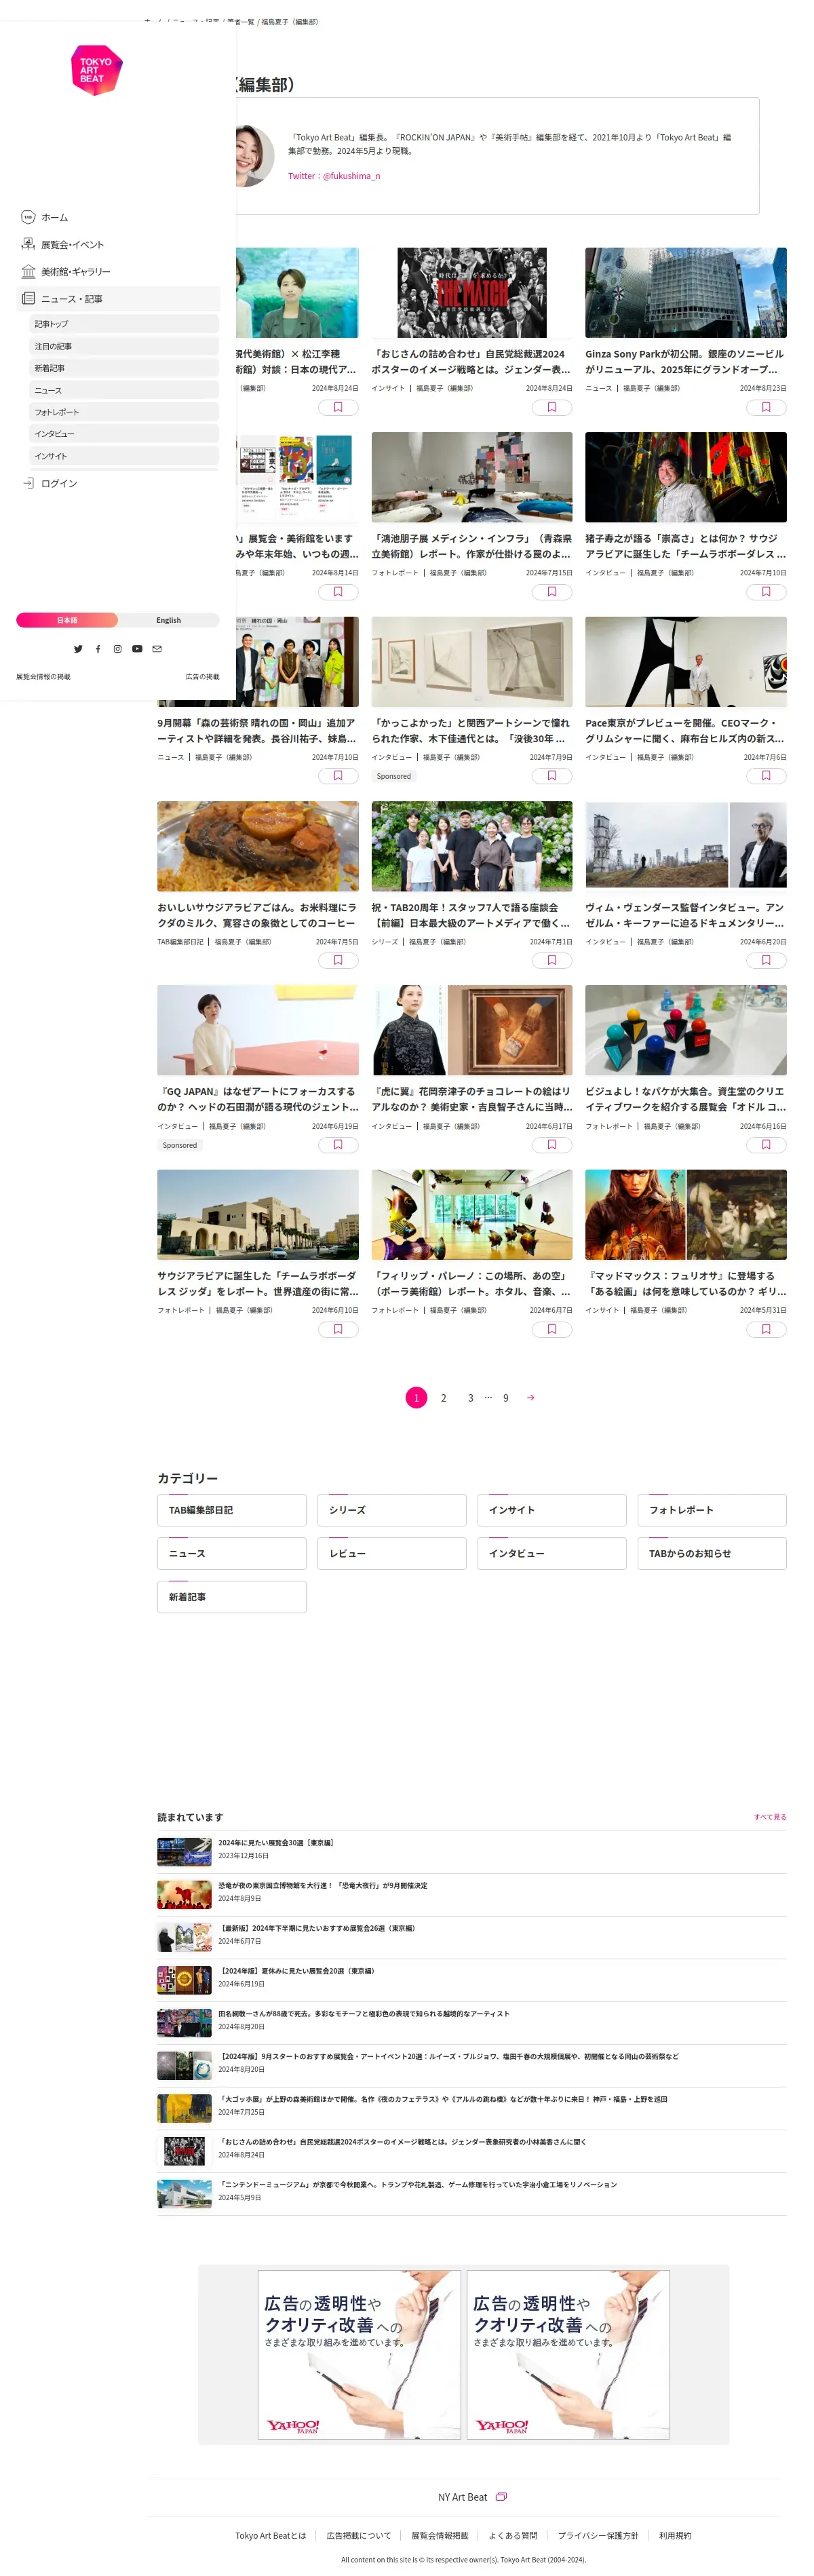The width and height of the screenshot is (814, 2576).
Task: Bookmark the 祝・TAB20周年 article
Action: click(x=551, y=961)
